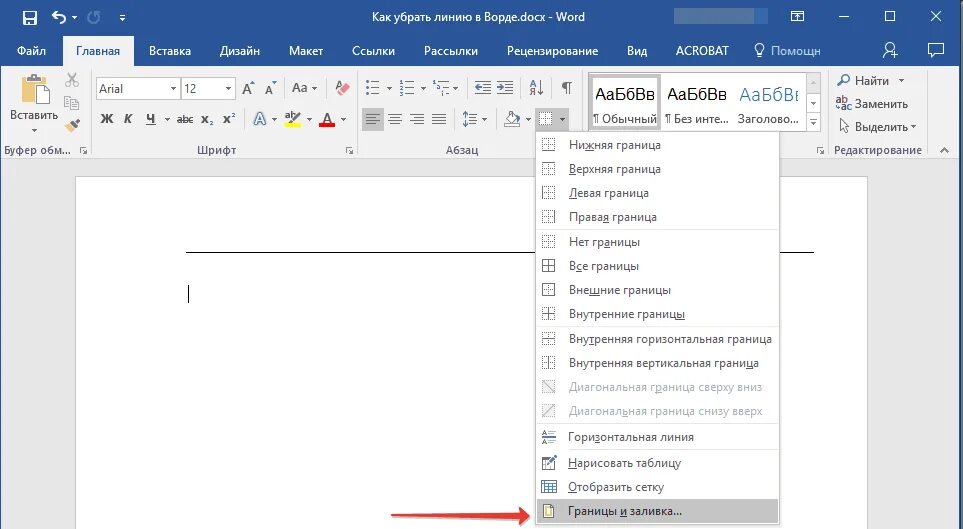
Task: Sort text with the A-Z sort icon
Action: (x=536, y=88)
